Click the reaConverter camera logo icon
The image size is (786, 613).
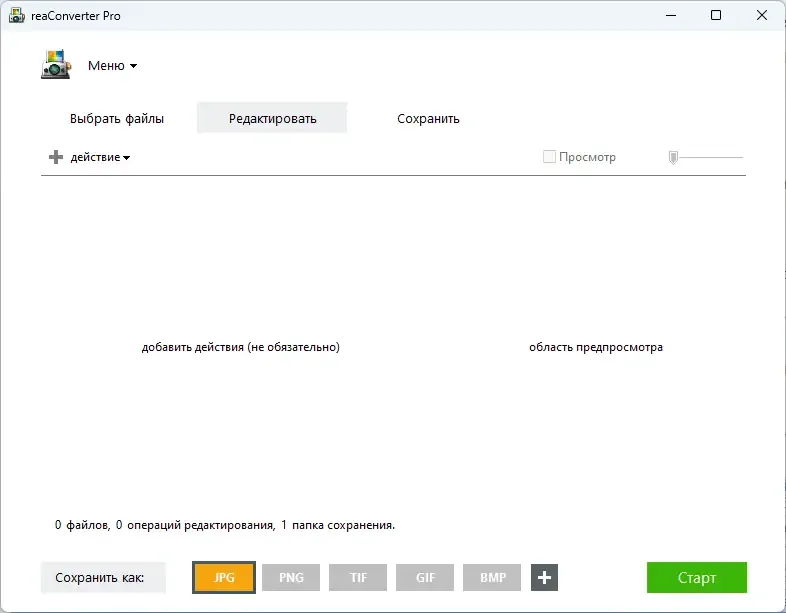click(x=56, y=64)
